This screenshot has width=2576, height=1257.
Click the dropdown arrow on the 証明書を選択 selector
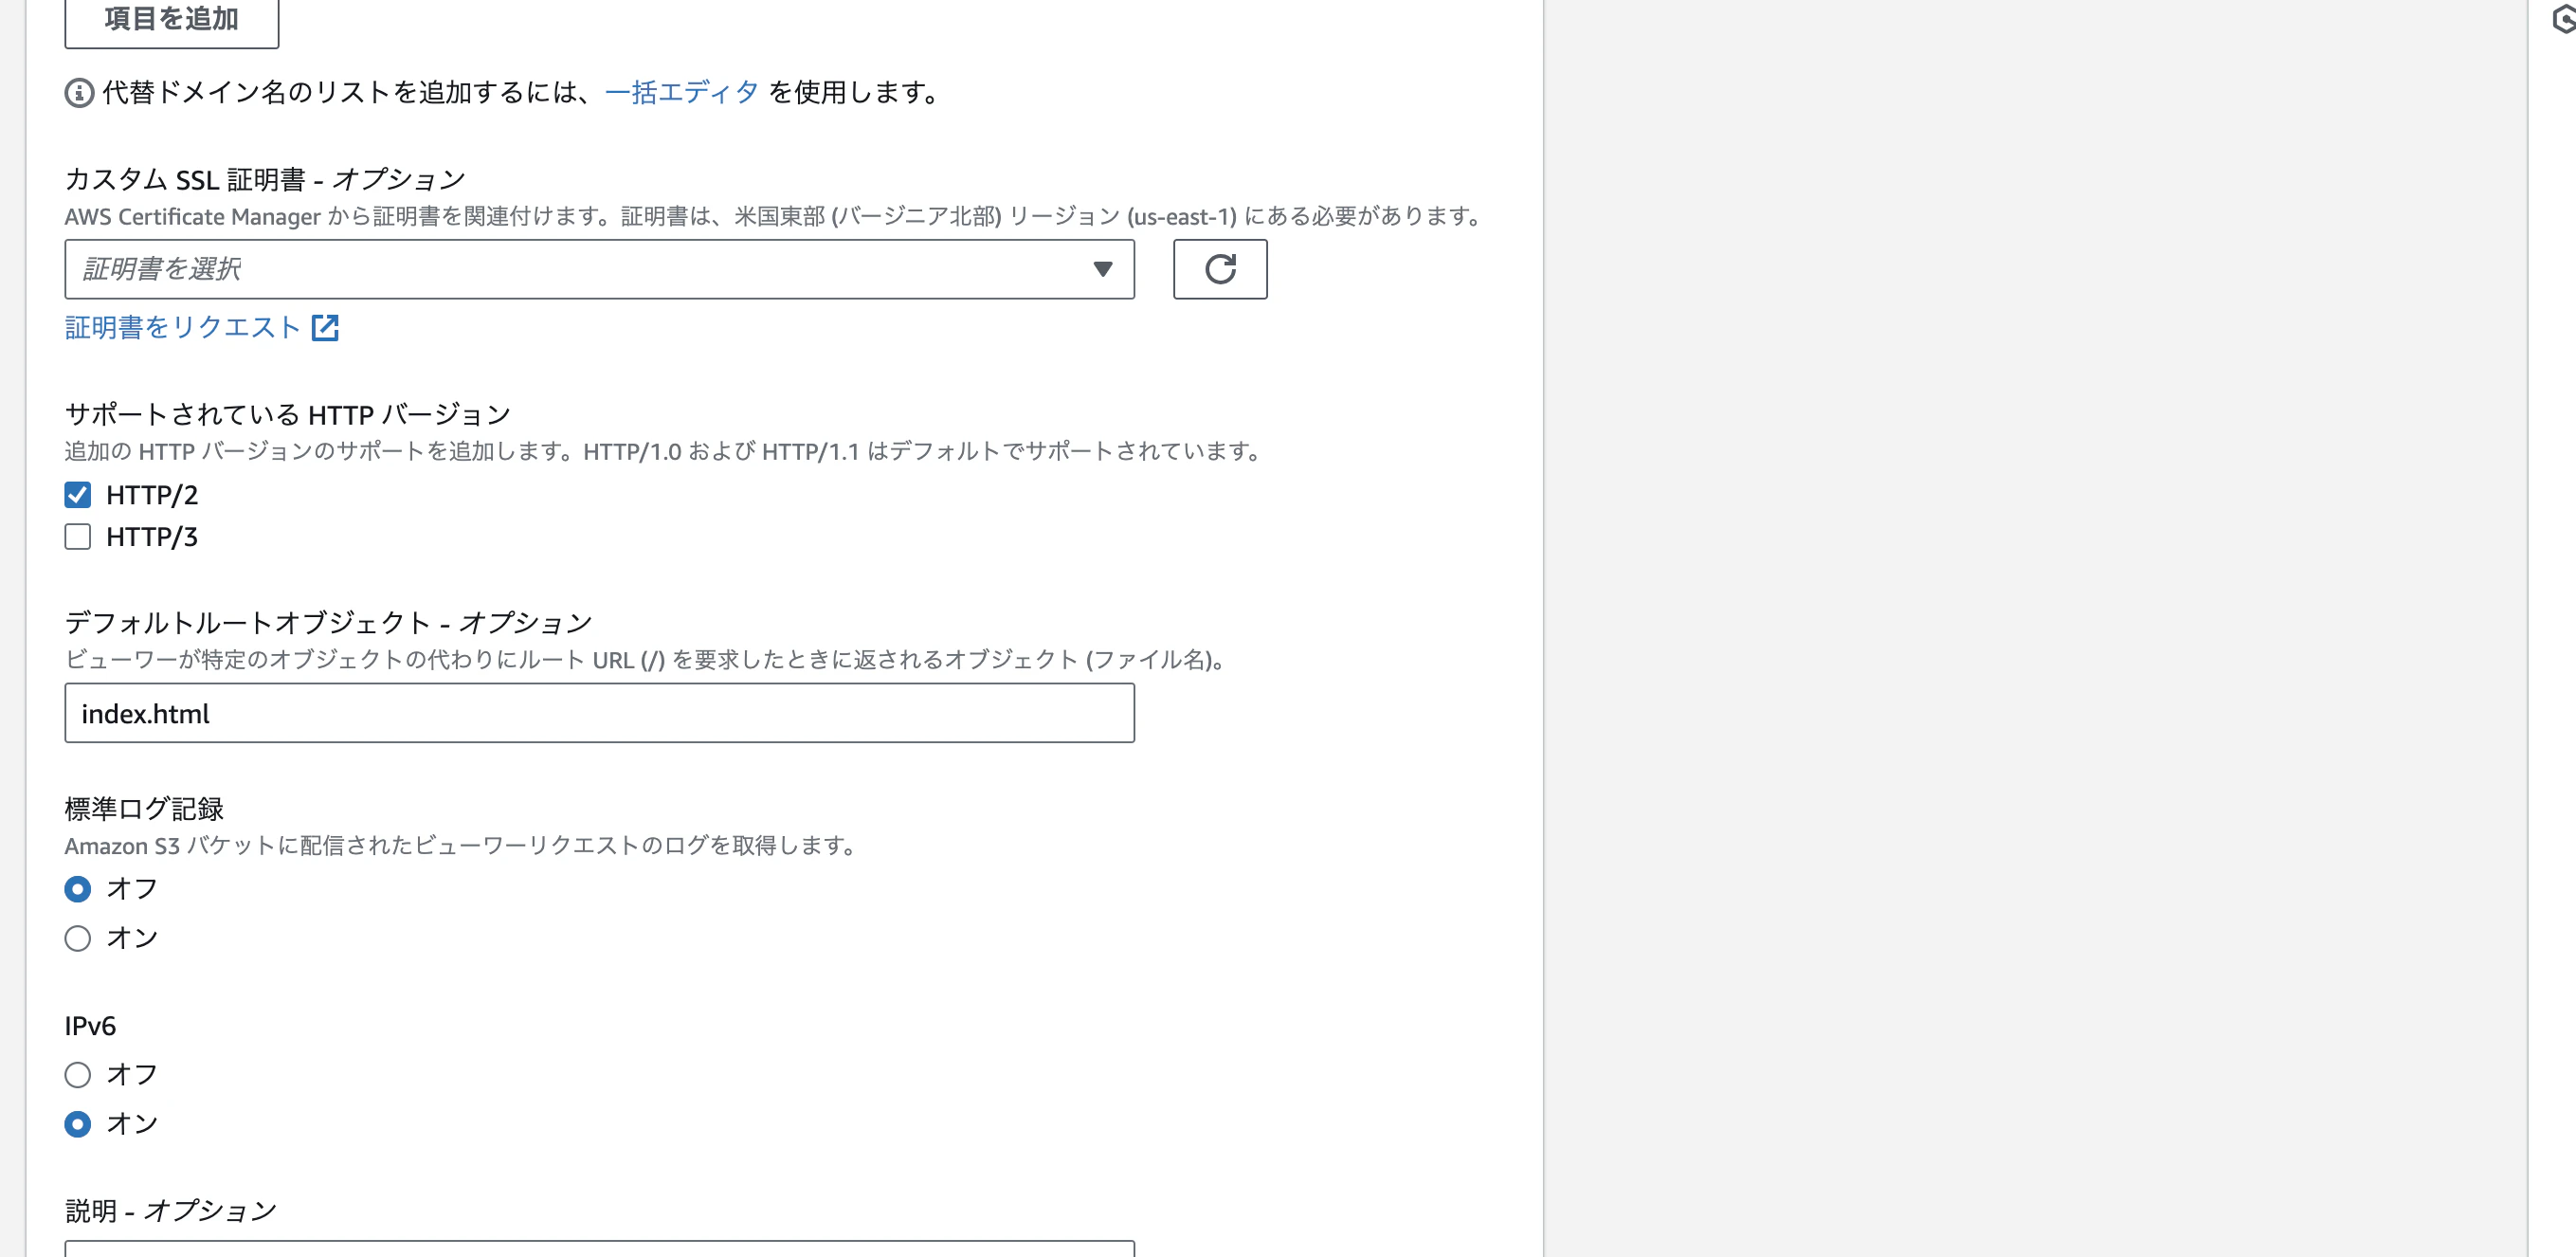1101,270
